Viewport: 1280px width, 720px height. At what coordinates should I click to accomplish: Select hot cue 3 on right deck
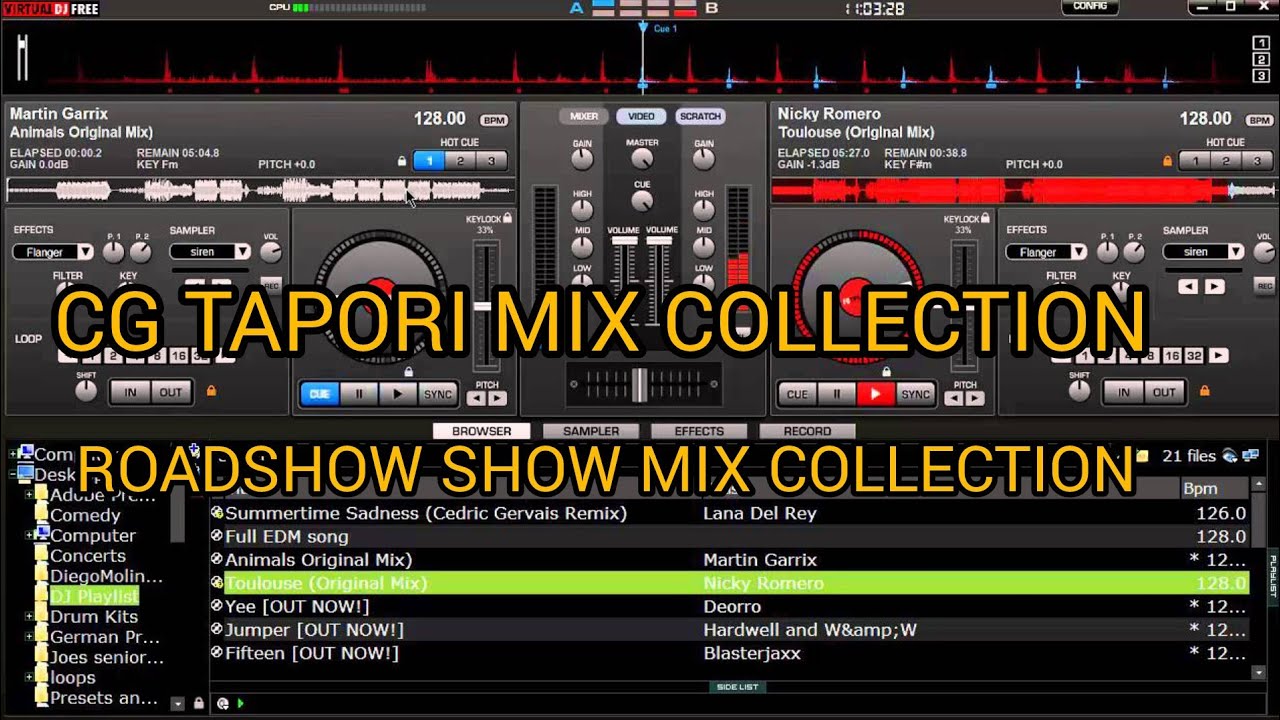[x=1257, y=161]
